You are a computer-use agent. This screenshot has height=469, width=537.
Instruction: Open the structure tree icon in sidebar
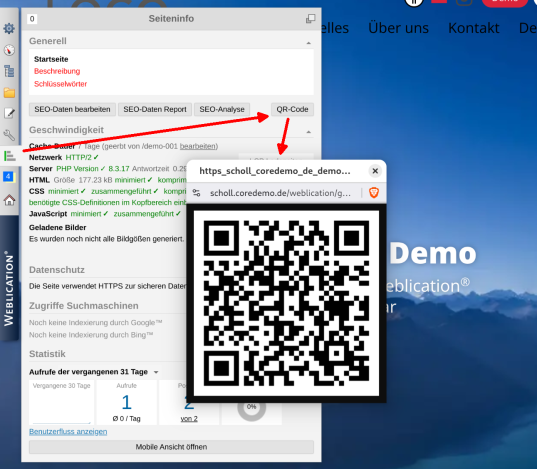[x=9, y=71]
